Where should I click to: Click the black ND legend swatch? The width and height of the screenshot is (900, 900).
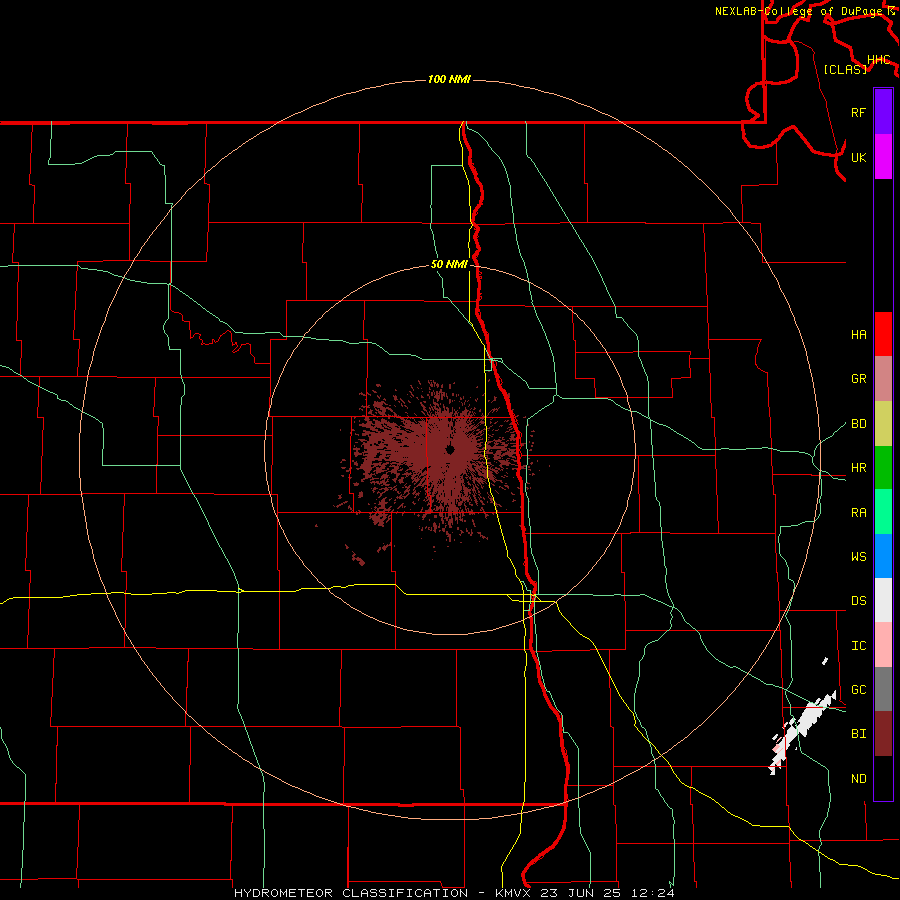pos(883,778)
